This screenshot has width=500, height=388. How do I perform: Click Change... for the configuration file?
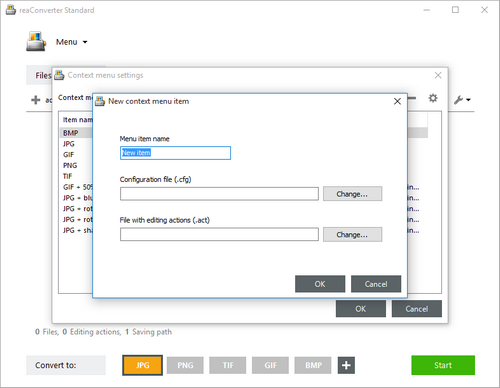[352, 194]
